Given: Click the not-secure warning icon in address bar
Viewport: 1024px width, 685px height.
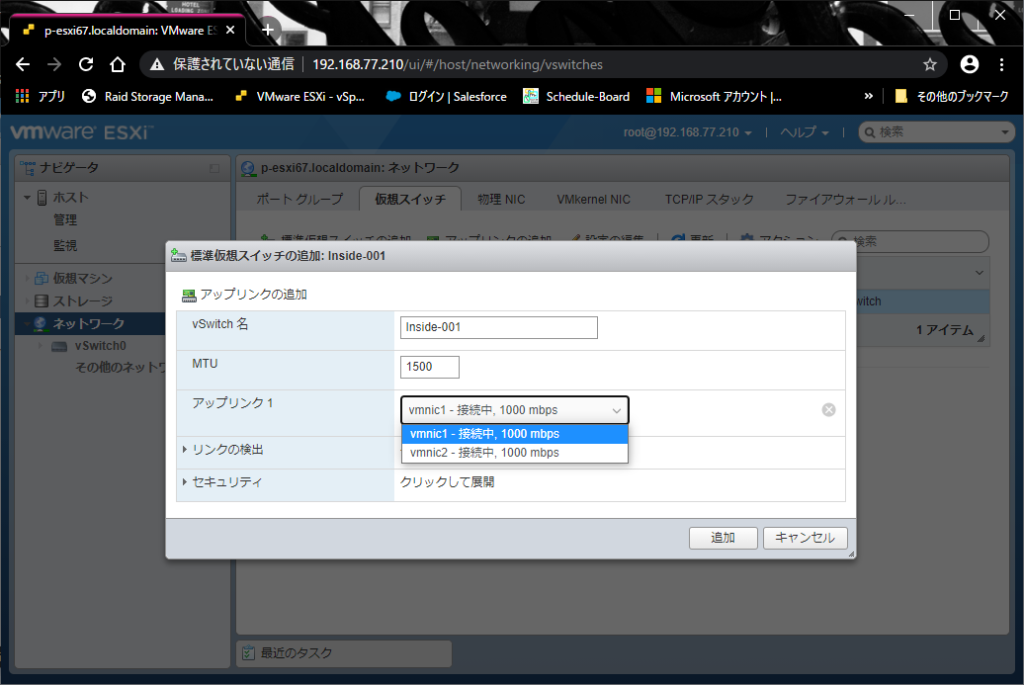Looking at the screenshot, I should (x=157, y=64).
